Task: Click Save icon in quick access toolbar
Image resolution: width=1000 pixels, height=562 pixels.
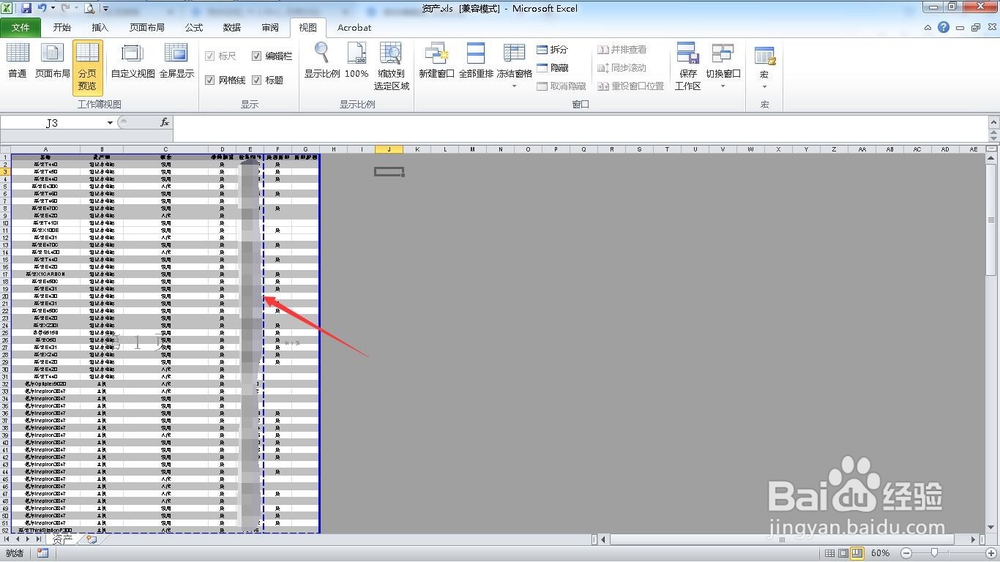Action: click(26, 8)
